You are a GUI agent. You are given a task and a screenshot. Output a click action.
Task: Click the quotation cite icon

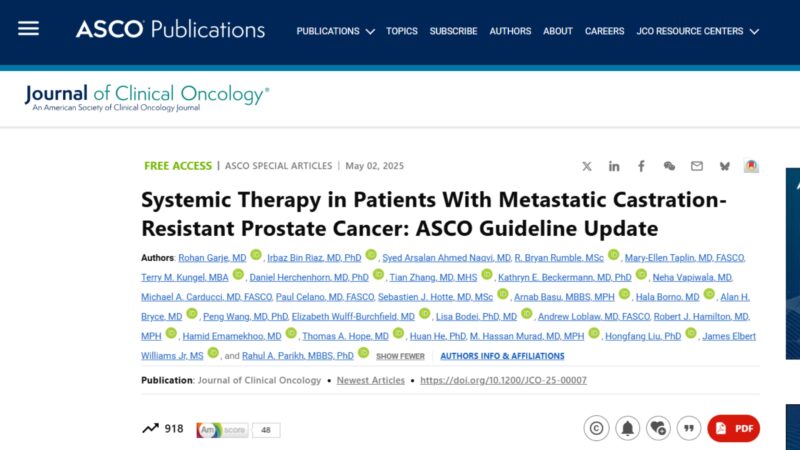coord(689,428)
